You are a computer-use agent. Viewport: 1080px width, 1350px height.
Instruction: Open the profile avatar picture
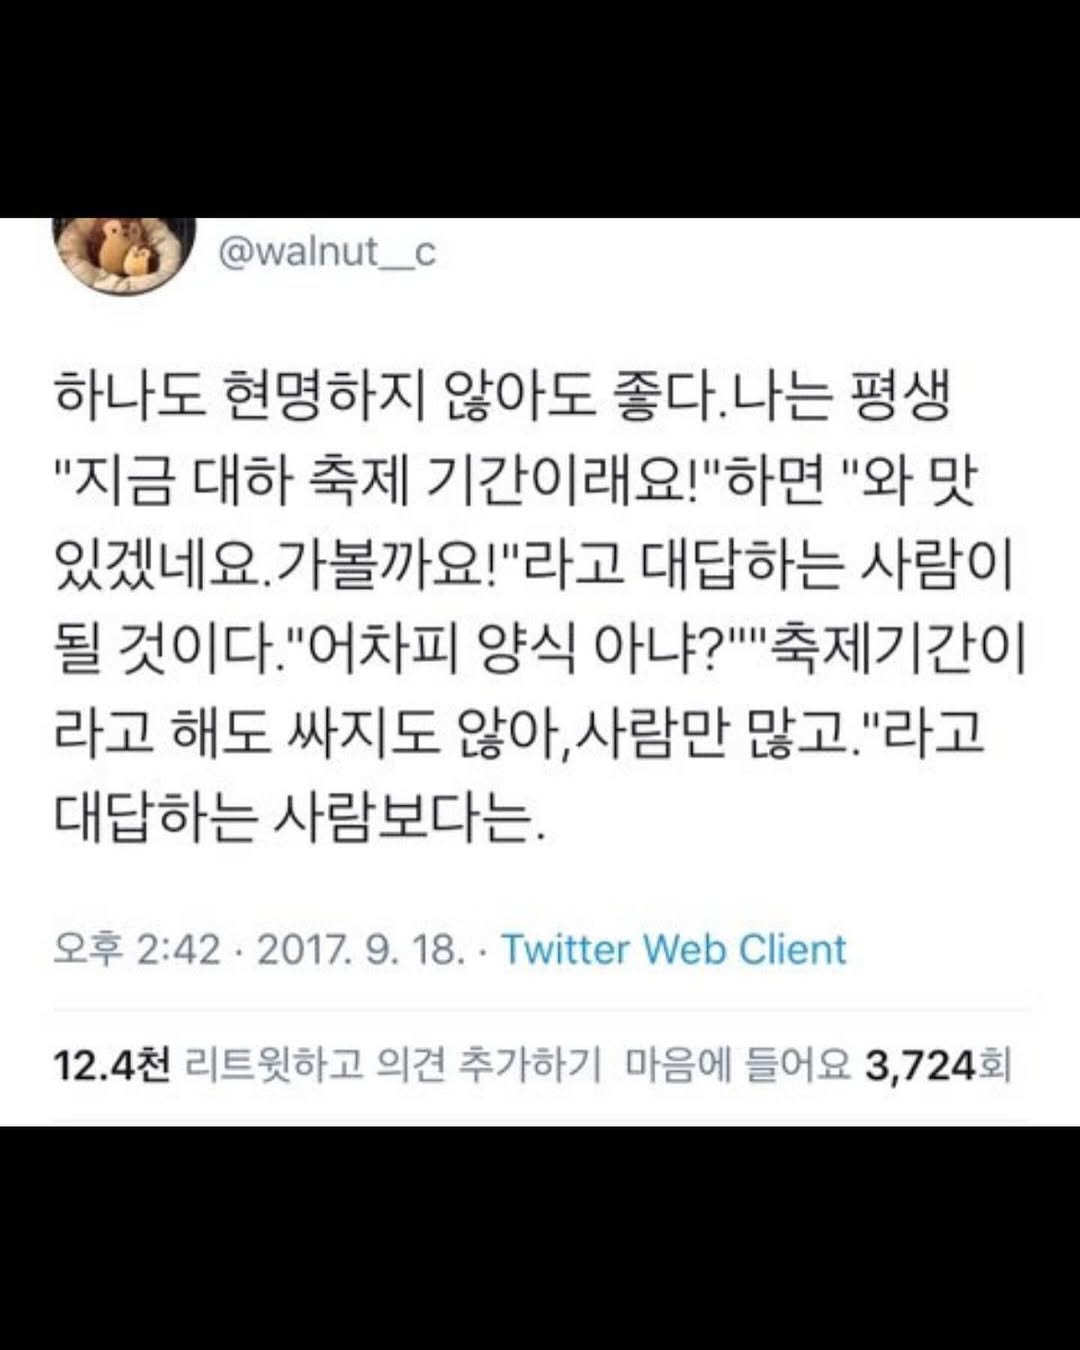pyautogui.click(x=124, y=253)
